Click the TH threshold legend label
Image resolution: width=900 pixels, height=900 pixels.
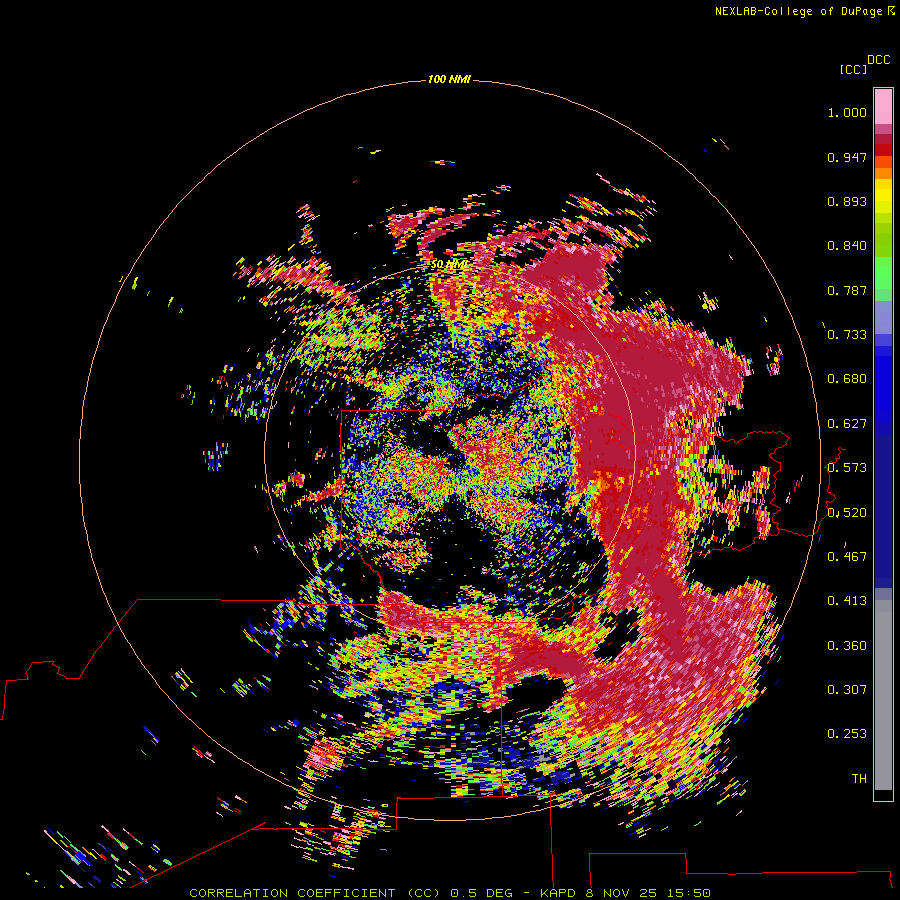click(x=859, y=779)
